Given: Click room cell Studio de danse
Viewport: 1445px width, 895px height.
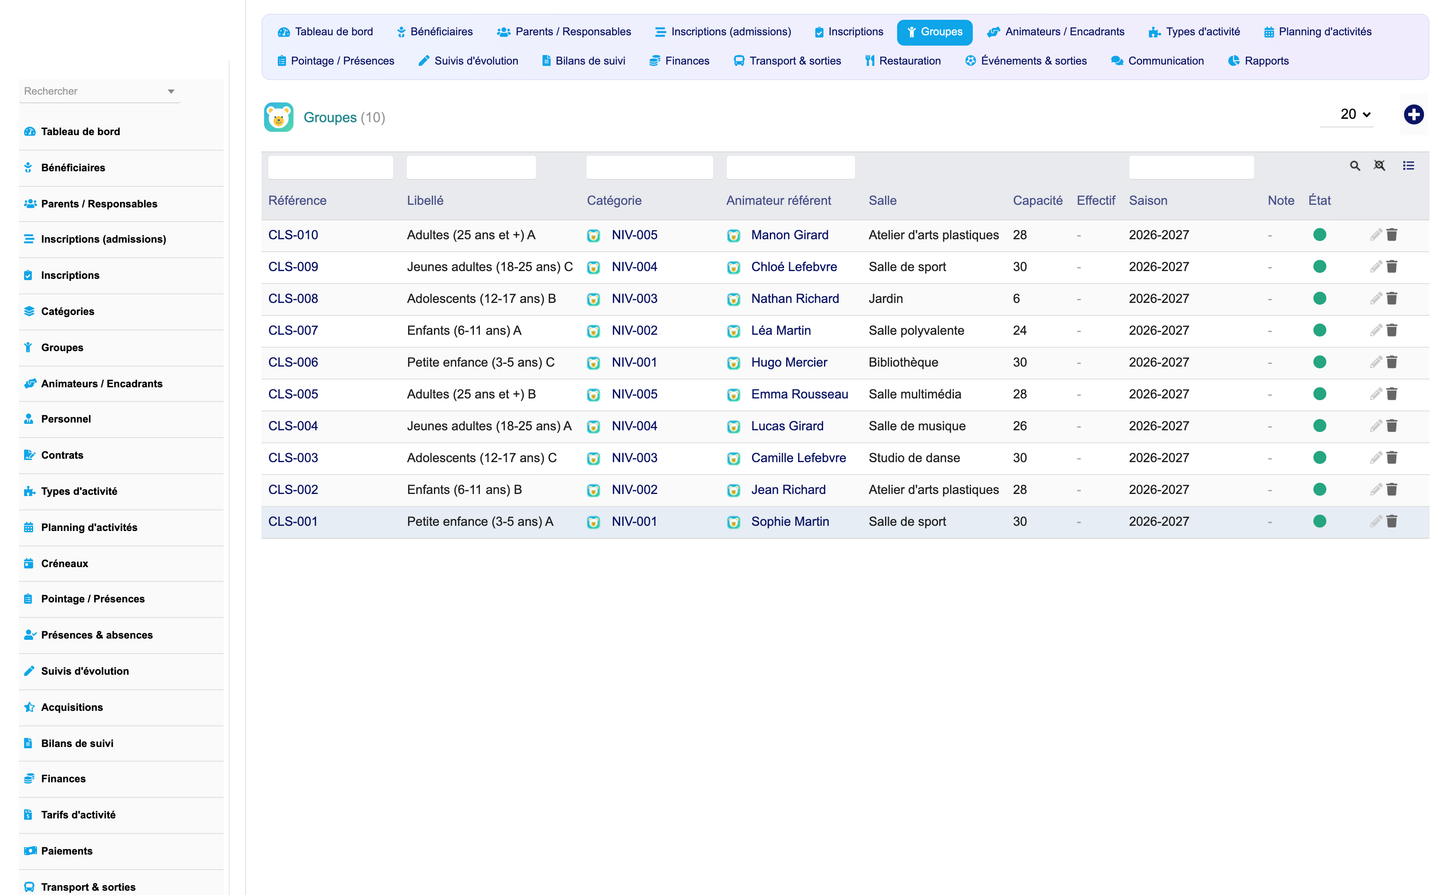Looking at the screenshot, I should coord(914,458).
